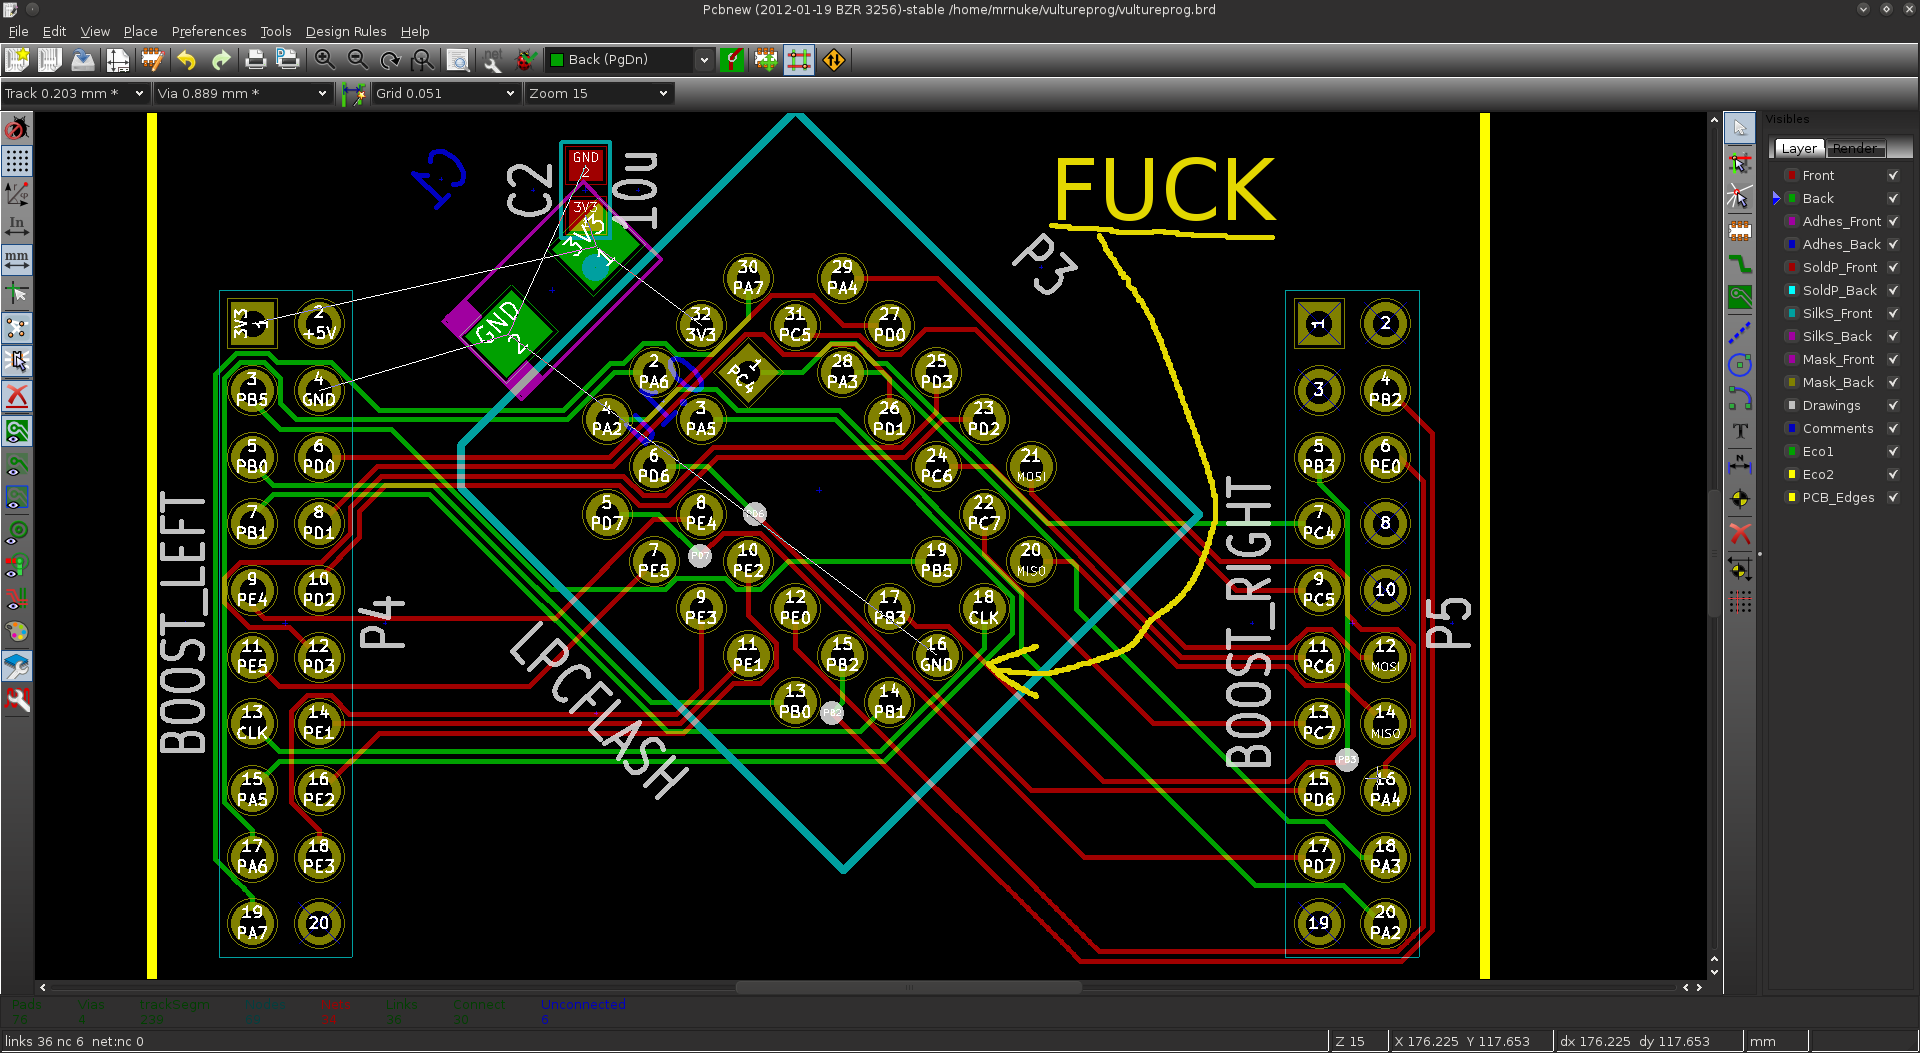1920x1053 pixels.
Task: Open the Track width dropdown
Action: [x=75, y=93]
